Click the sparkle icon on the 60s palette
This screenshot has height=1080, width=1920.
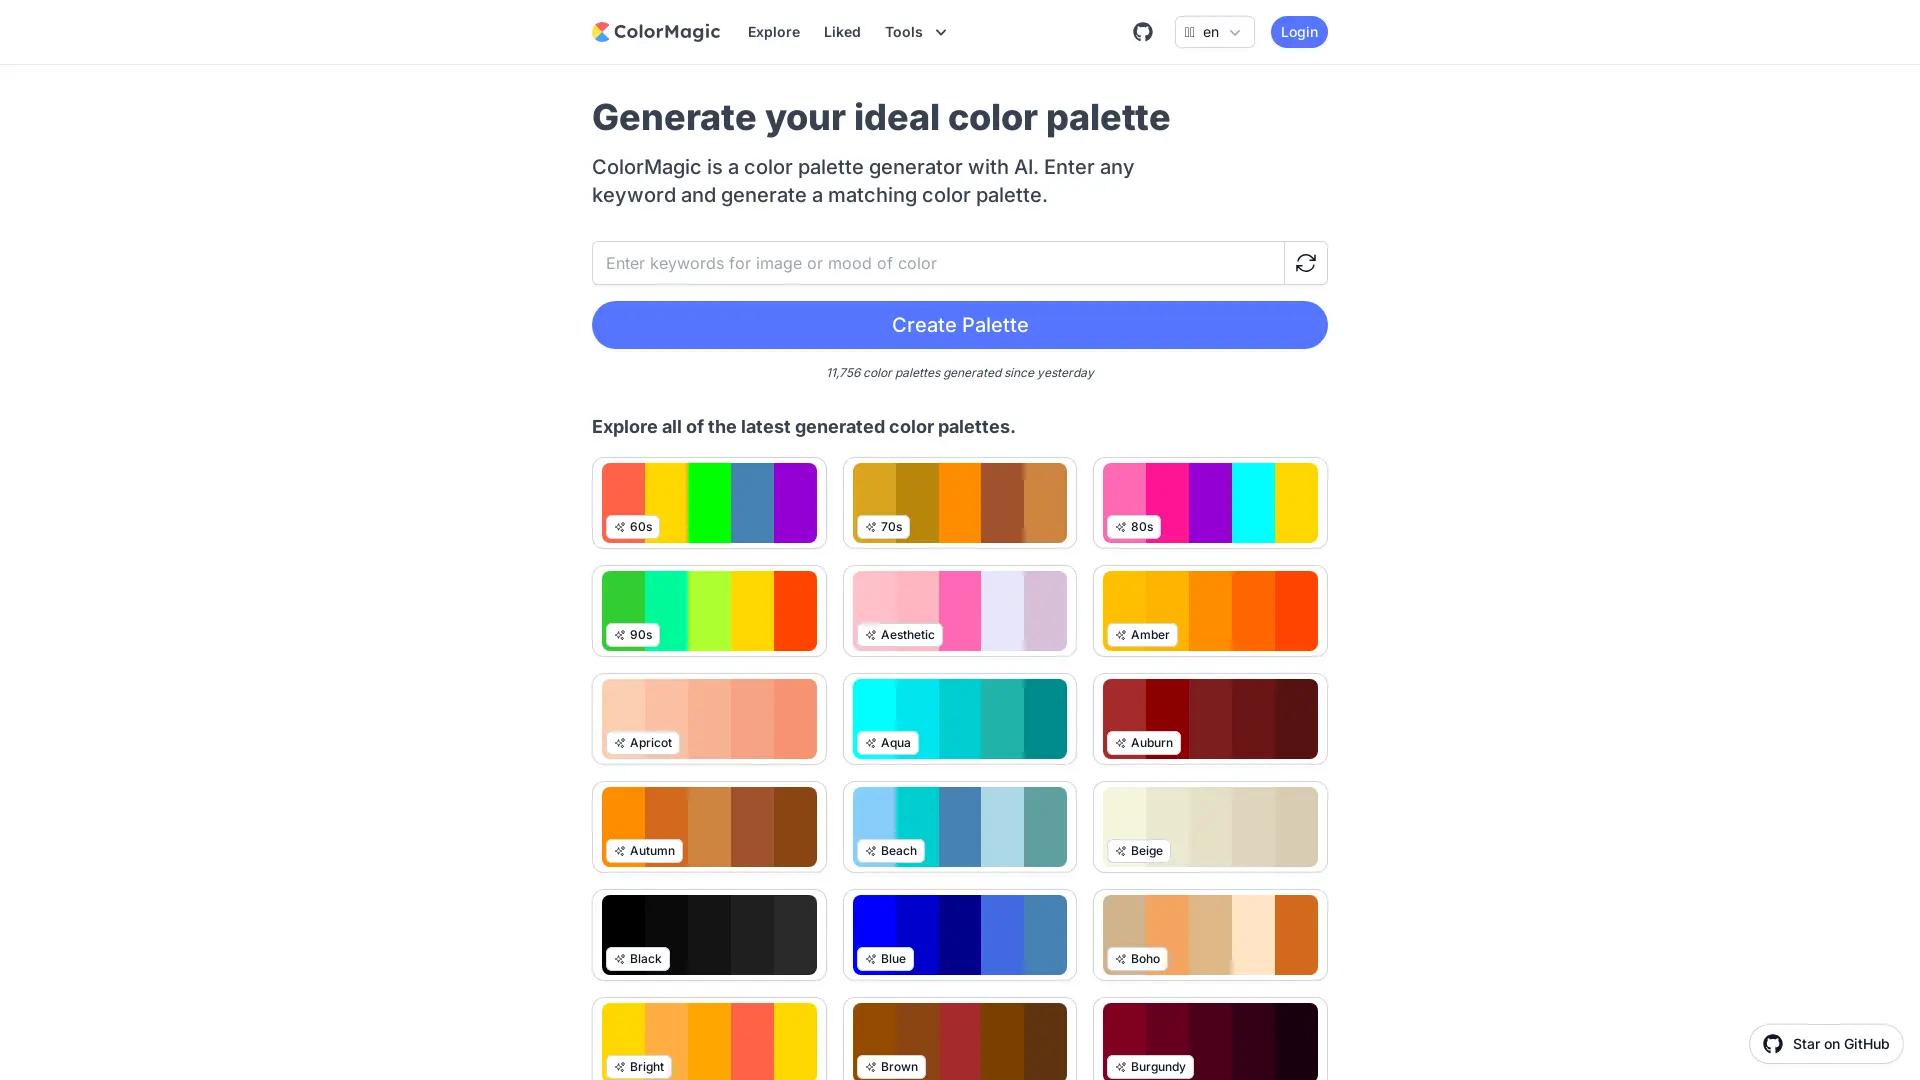click(620, 526)
